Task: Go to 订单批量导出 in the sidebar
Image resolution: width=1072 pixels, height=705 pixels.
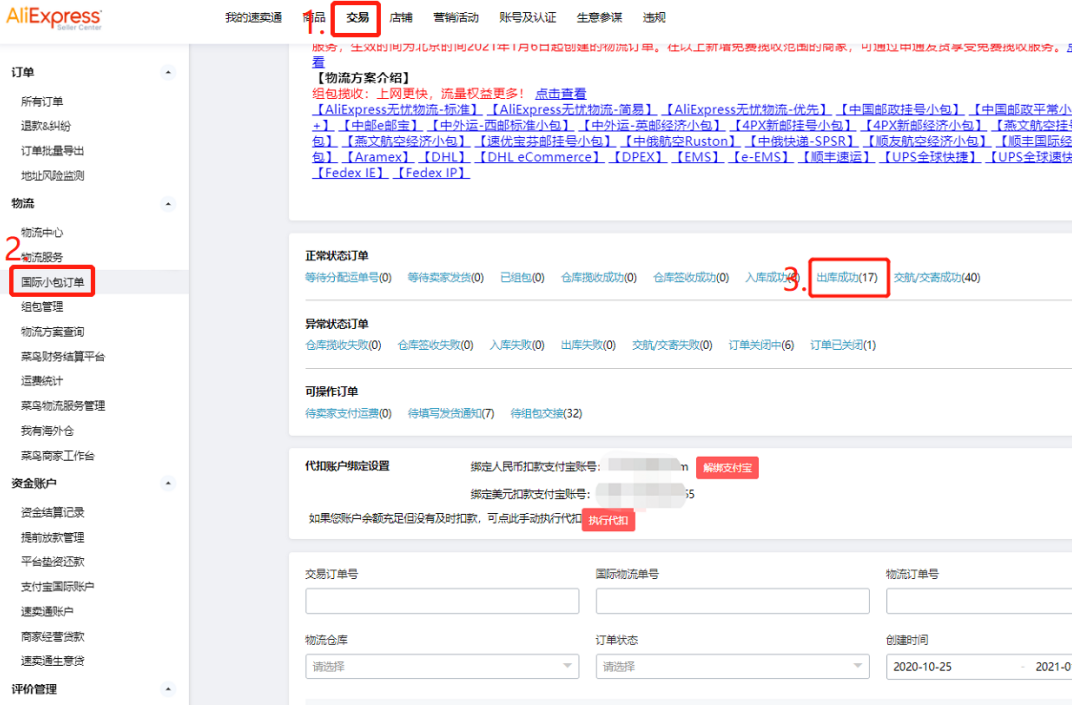Action: (53, 151)
